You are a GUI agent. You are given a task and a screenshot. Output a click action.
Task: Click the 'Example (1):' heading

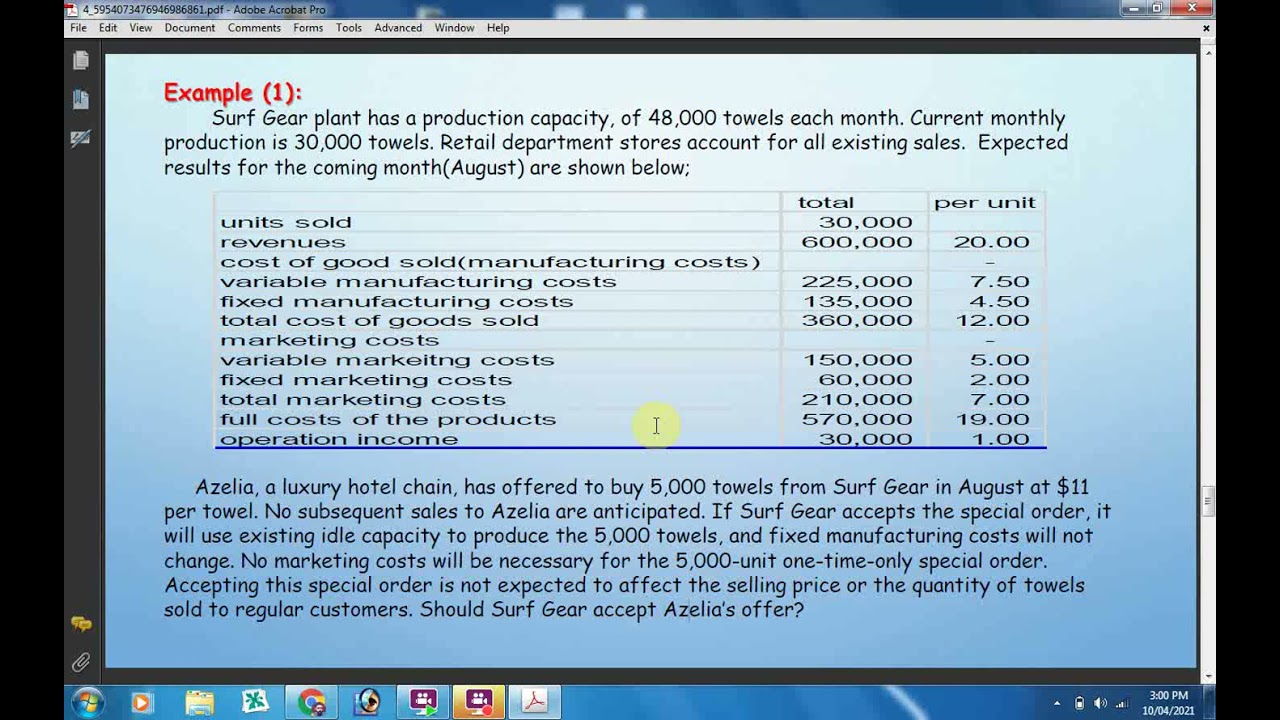(x=232, y=93)
